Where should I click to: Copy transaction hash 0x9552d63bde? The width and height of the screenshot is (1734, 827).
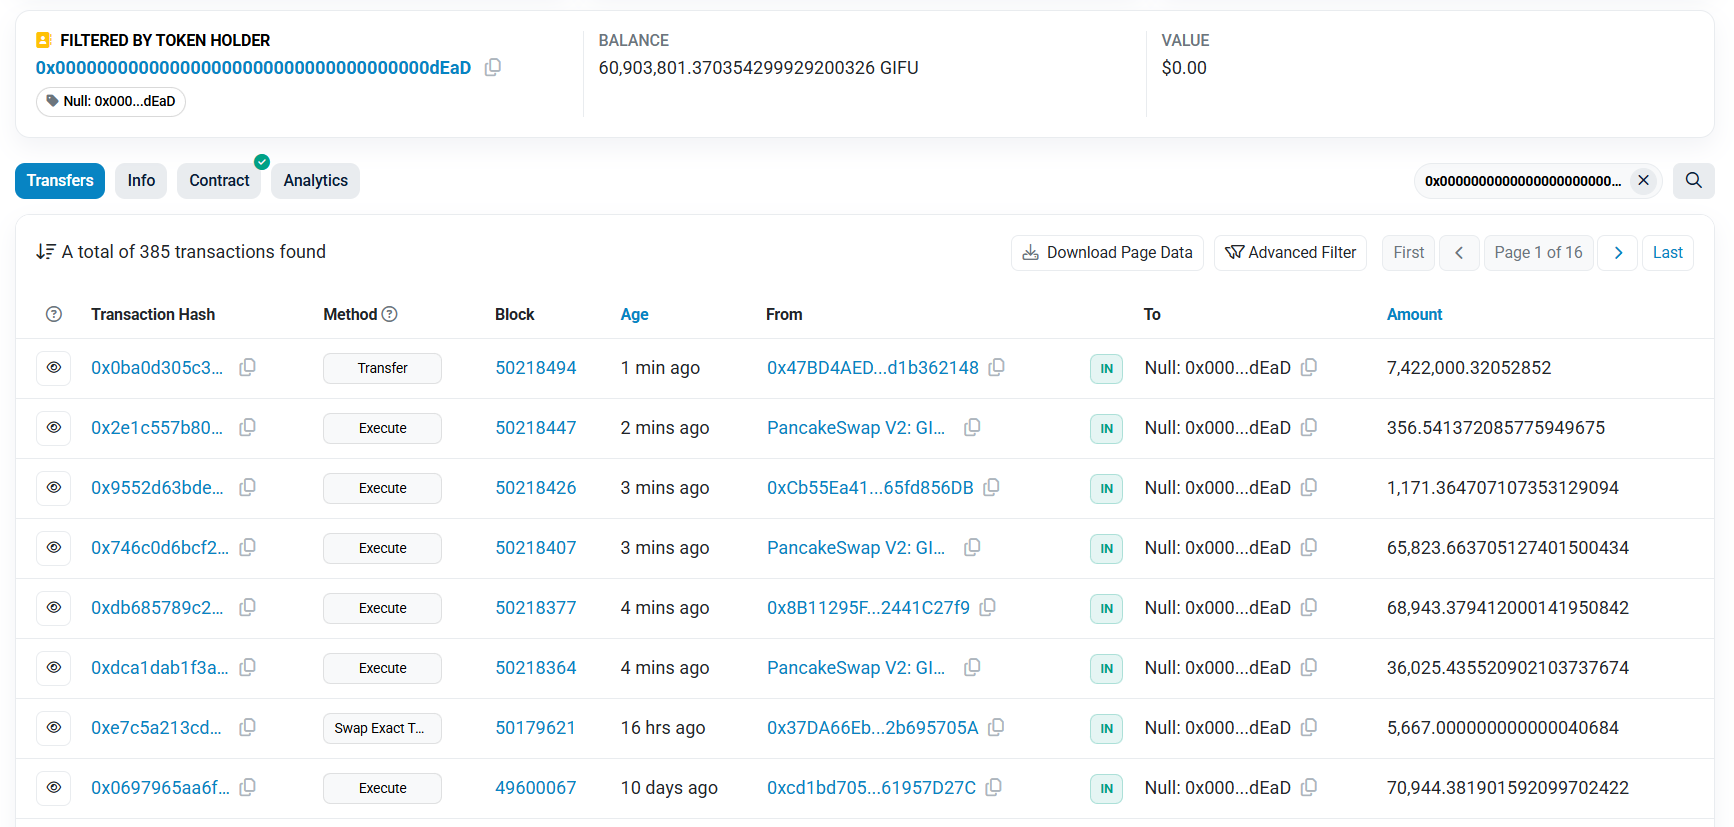pyautogui.click(x=247, y=488)
